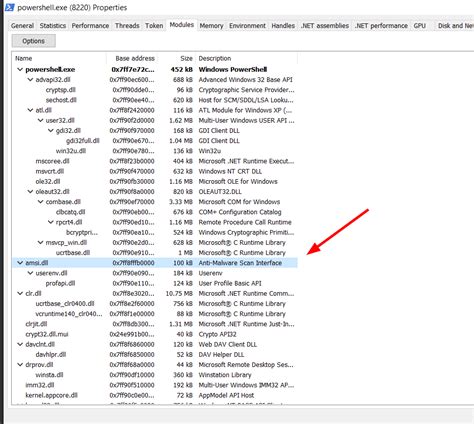474x424 pixels.
Task: Collapse the amsi.dll tree node
Action: tap(20, 263)
